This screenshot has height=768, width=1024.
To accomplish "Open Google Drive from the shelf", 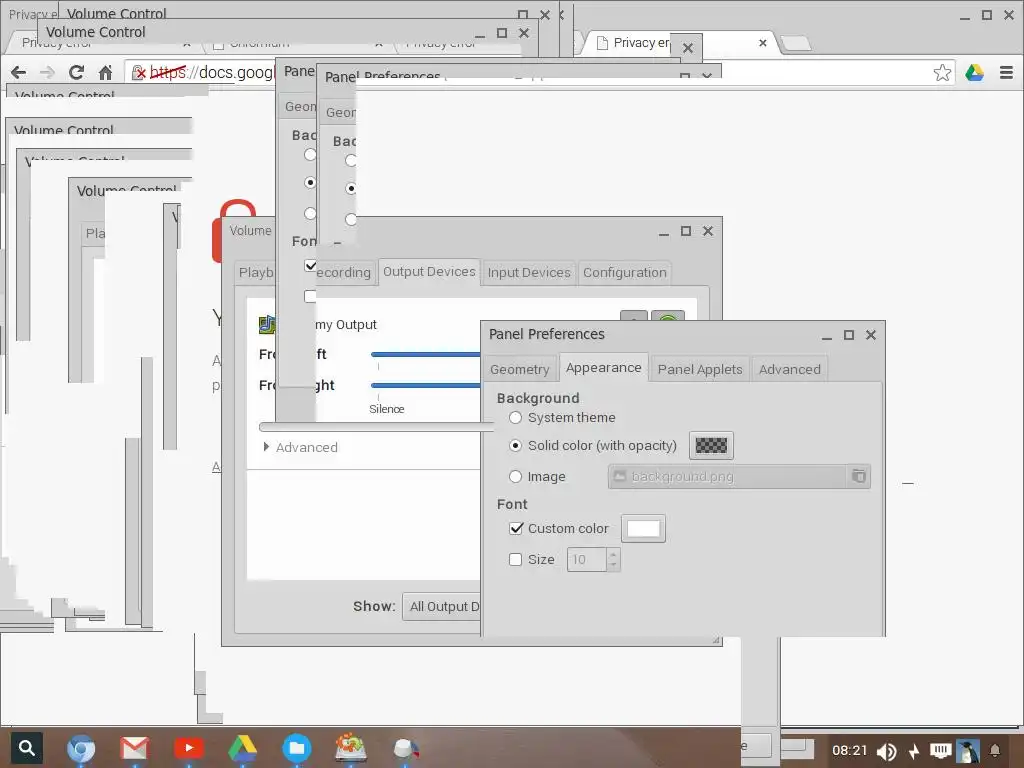I will click(242, 748).
